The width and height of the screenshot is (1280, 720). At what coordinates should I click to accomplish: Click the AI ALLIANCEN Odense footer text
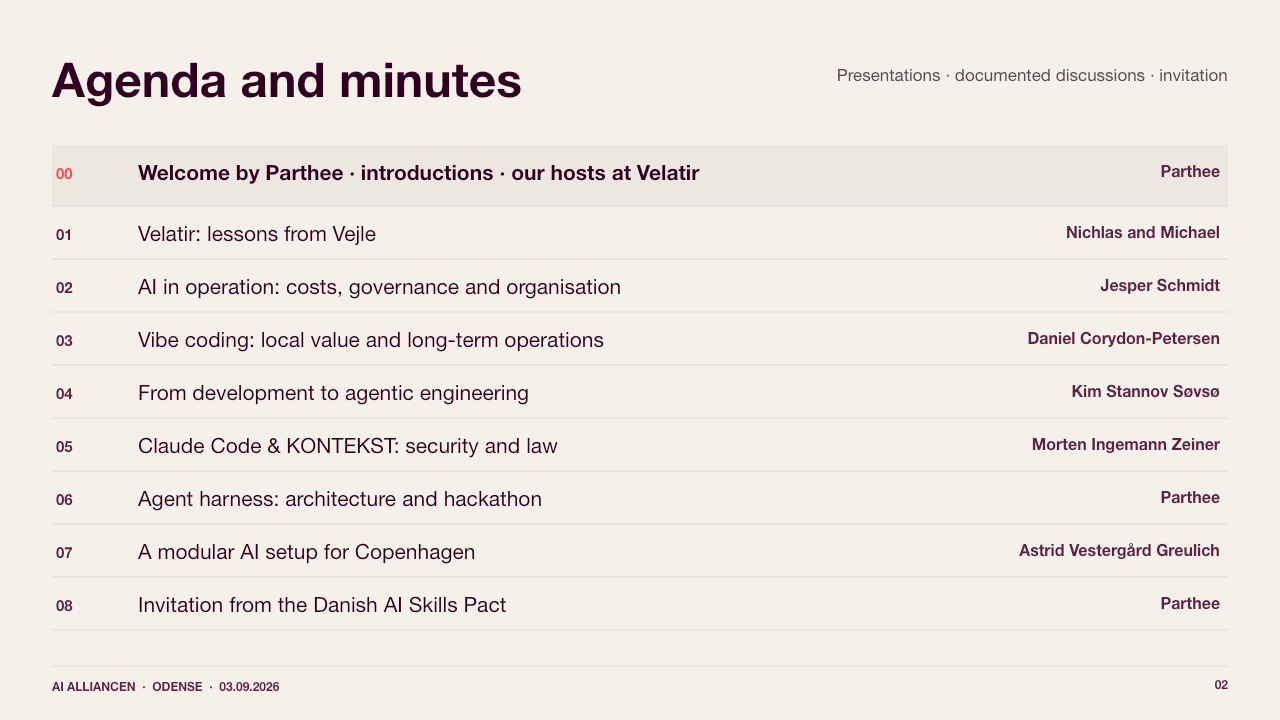coord(166,687)
